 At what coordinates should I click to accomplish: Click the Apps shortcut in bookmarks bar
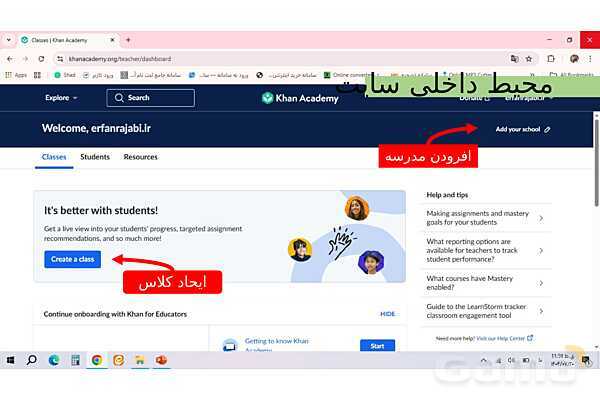16,75
